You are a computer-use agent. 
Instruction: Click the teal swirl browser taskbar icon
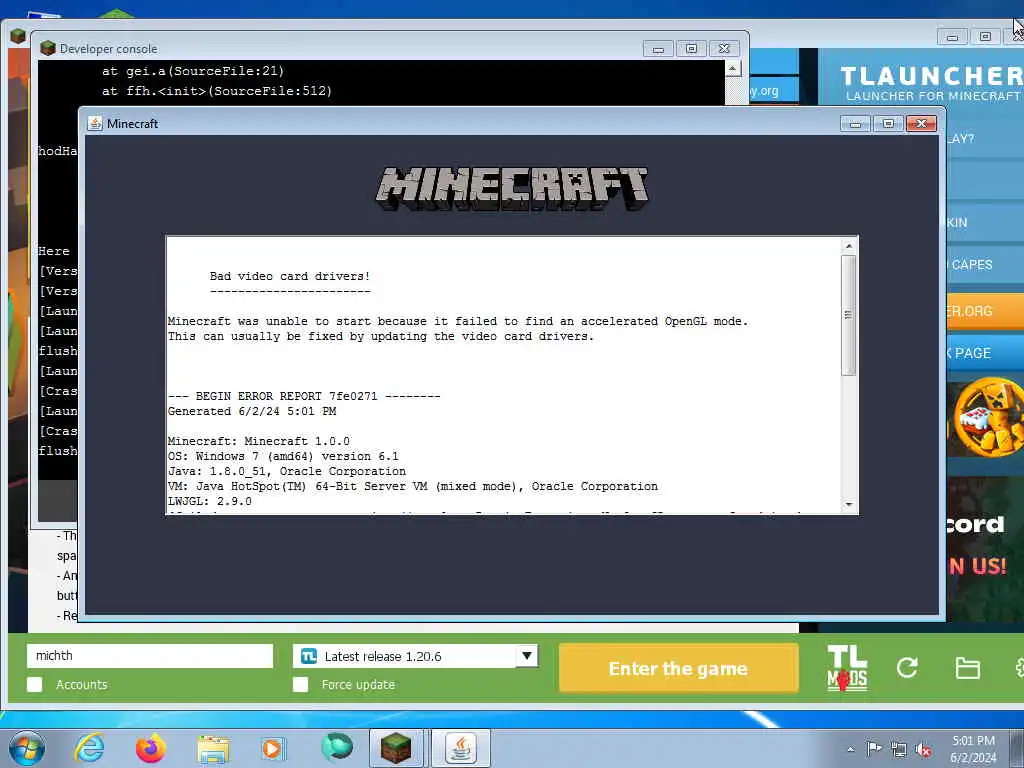336,747
